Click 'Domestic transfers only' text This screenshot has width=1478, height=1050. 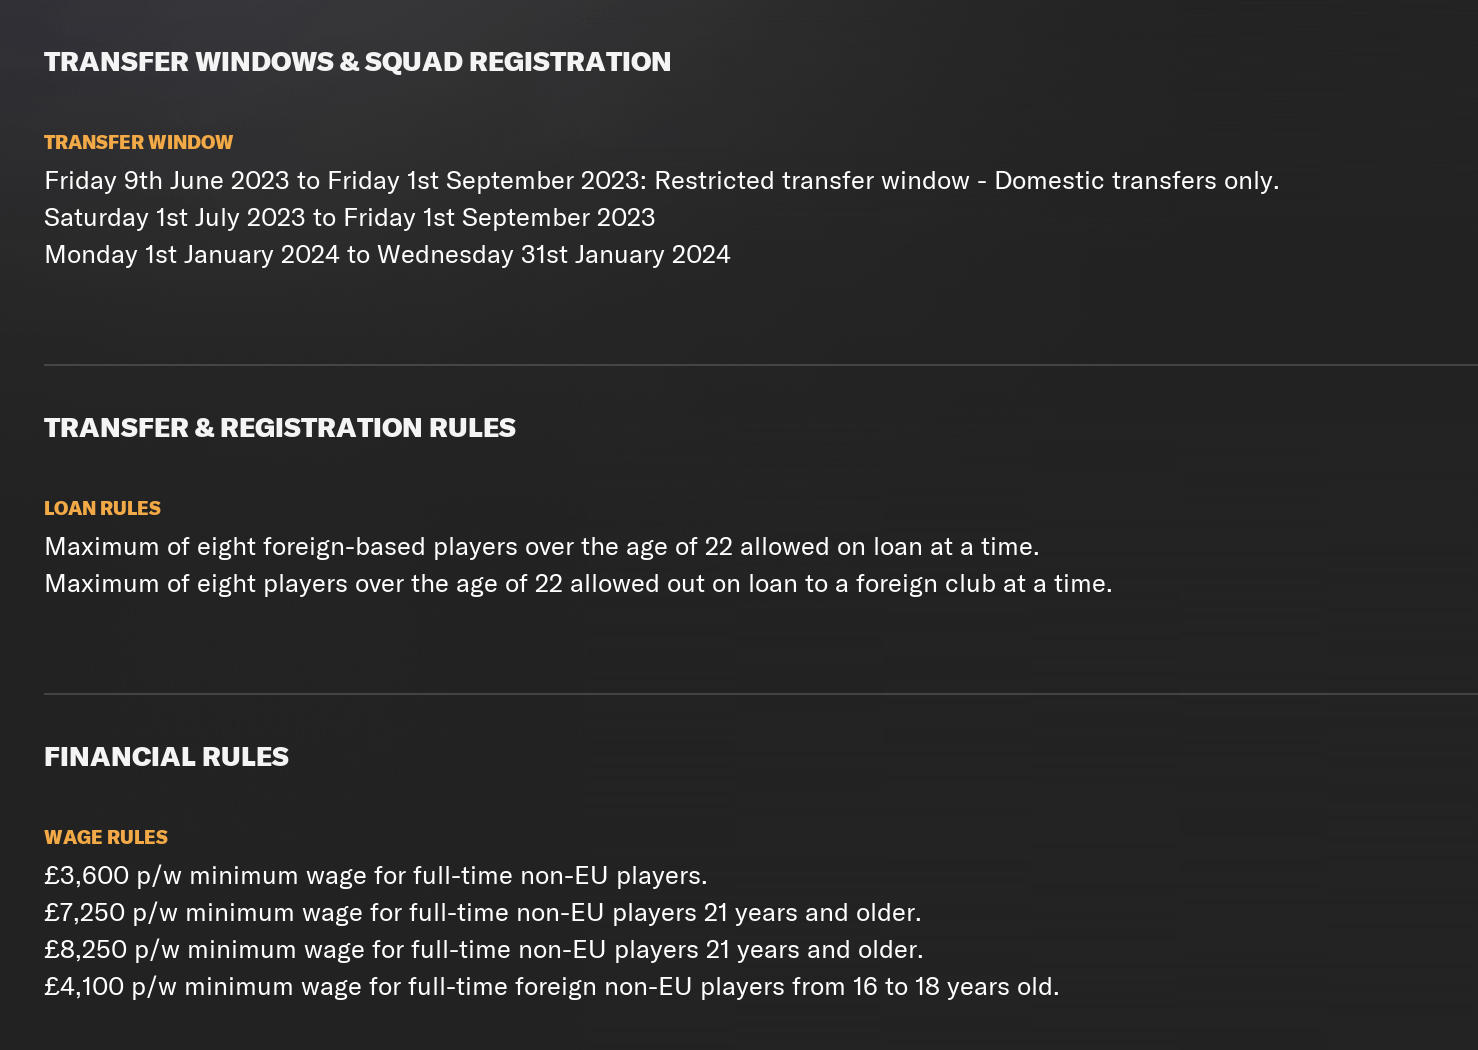1136,181
